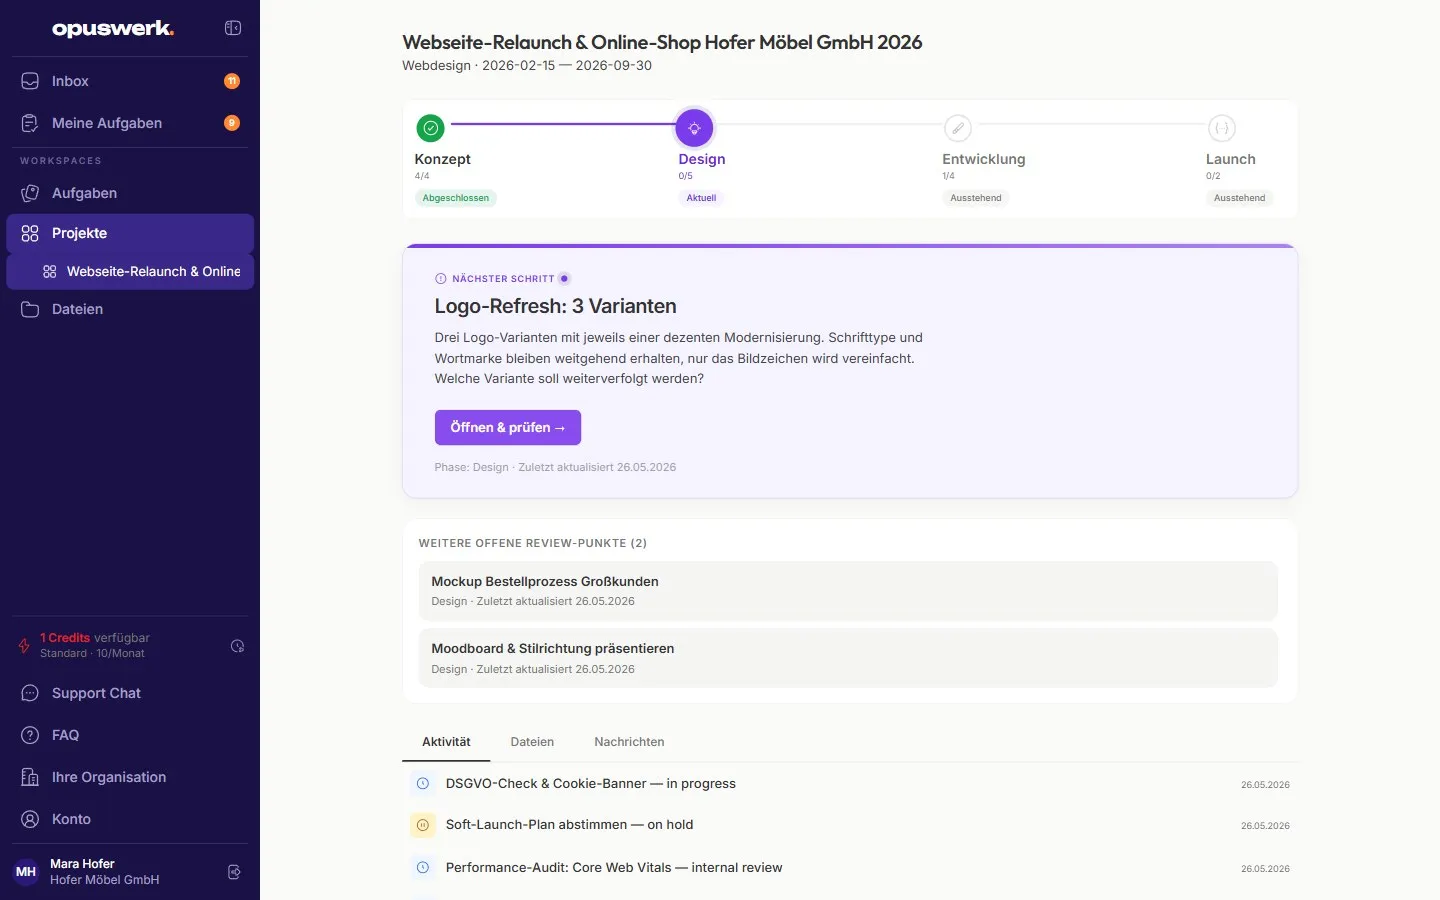Click the Öffnen & prüfen button
Screen dimensions: 1440x900
point(508,428)
